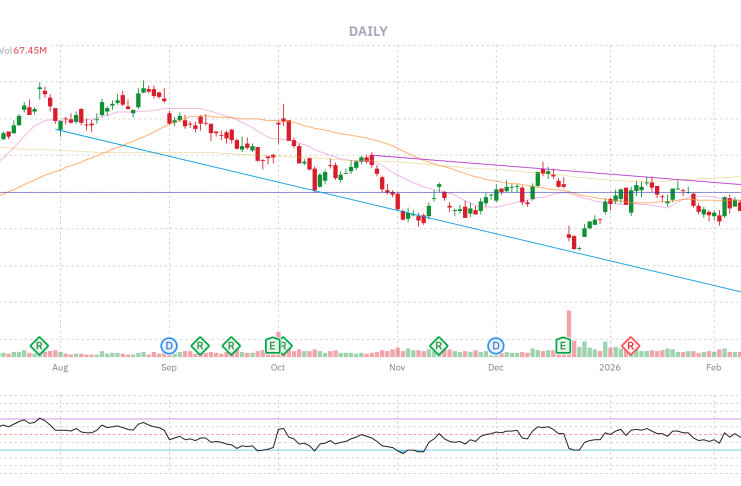Click the green R marker before August
This screenshot has width=741, height=486.
pos(39,346)
